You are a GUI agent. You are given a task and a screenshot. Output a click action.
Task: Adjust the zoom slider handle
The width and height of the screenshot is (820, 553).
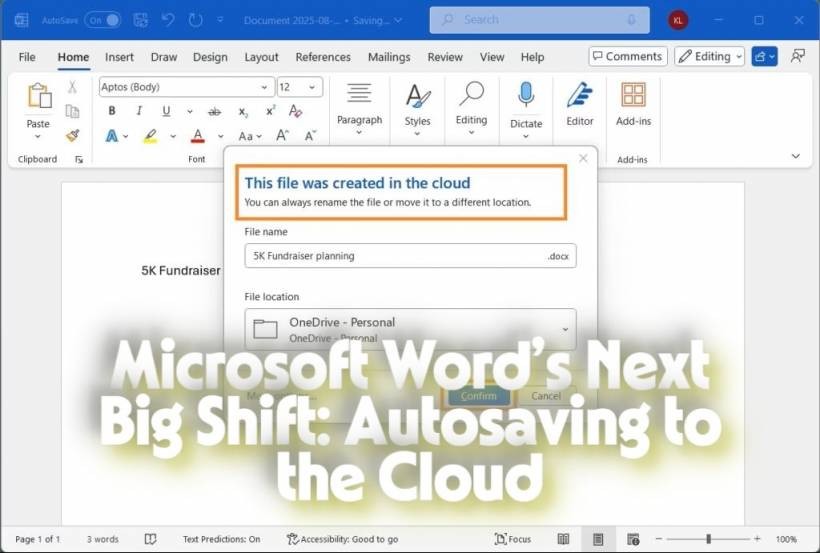tap(708, 539)
